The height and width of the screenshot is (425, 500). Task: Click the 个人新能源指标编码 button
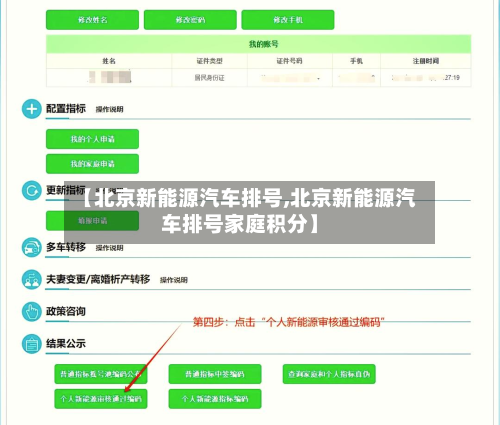click(215, 399)
